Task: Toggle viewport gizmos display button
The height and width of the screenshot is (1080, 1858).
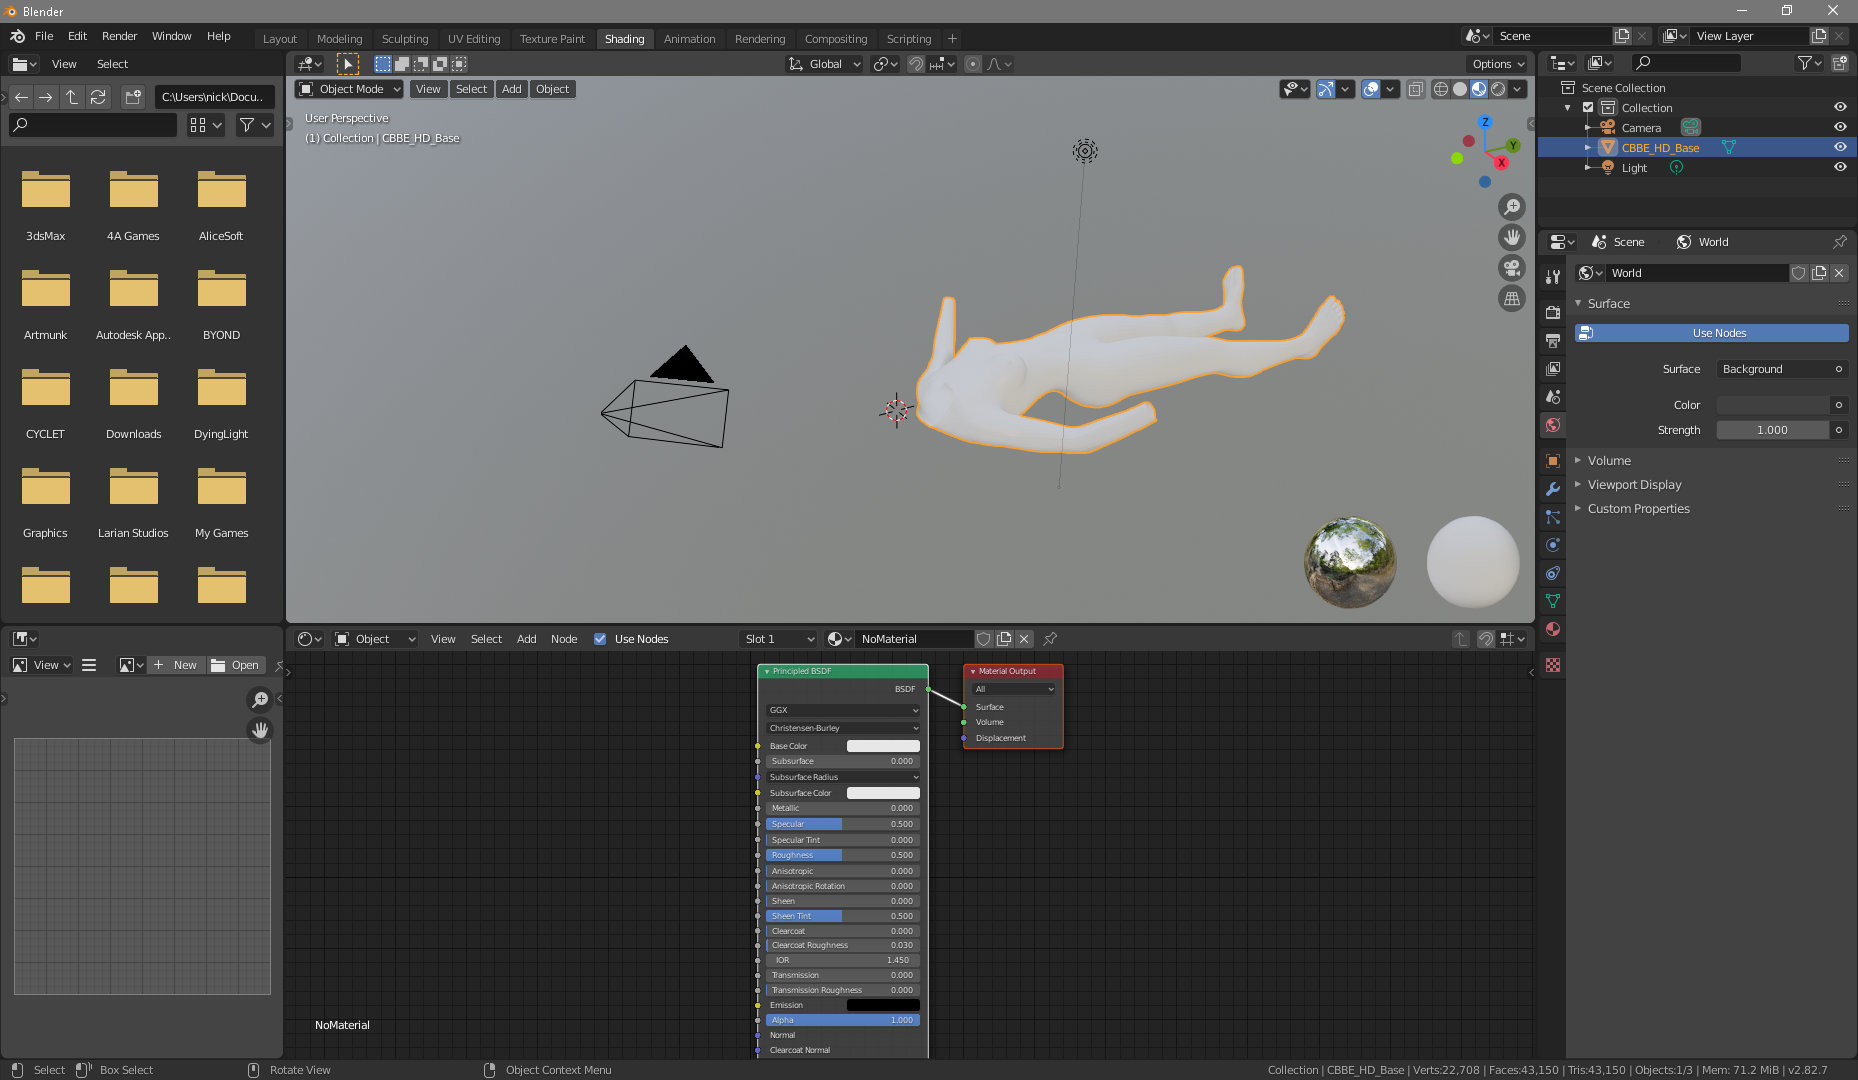Action: 1326,89
